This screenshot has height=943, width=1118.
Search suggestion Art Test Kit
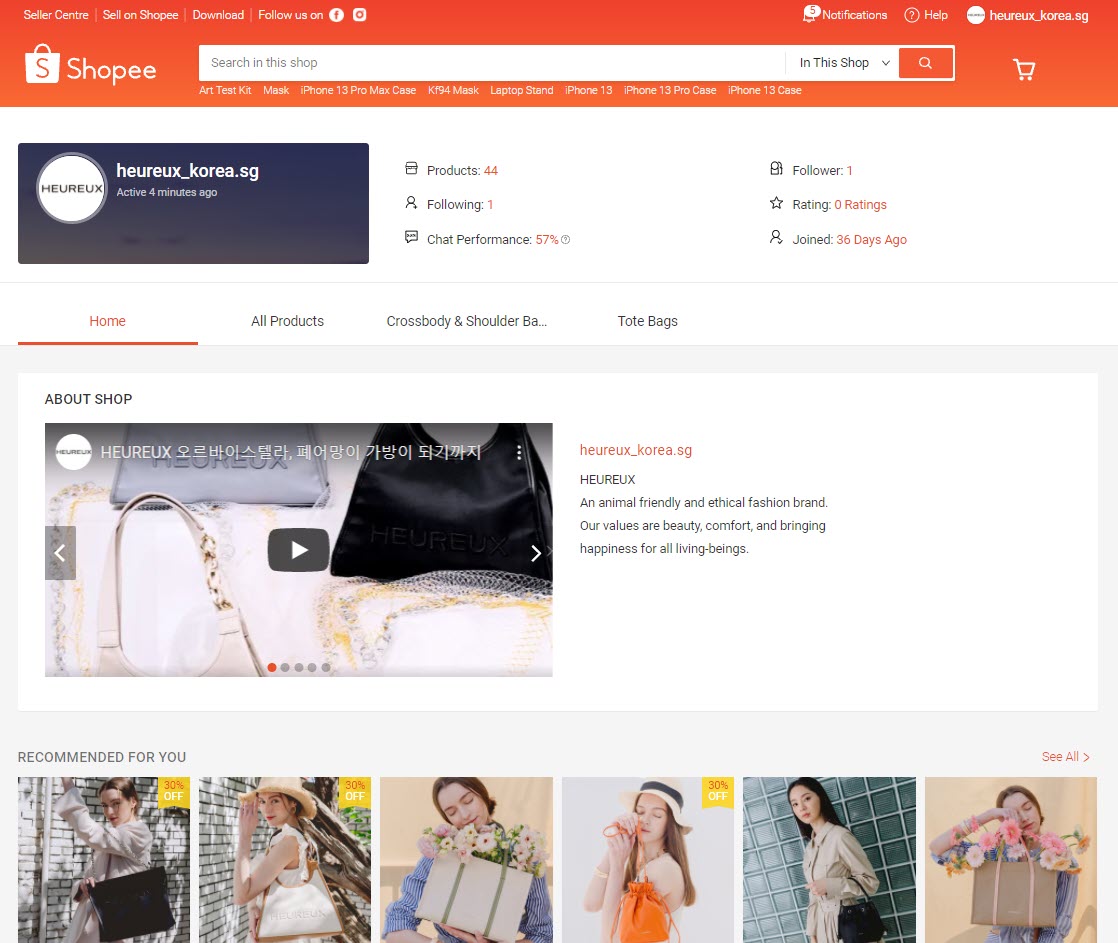225,91
